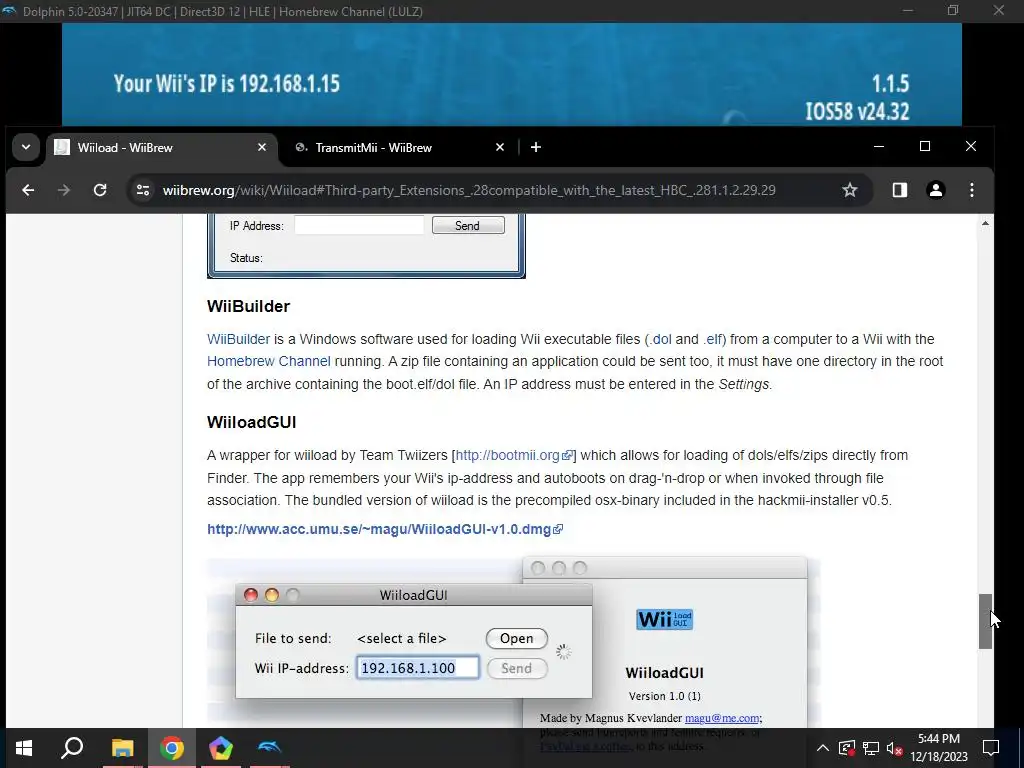The image size is (1024, 768).
Task: Minimize the Chrome window
Action: (x=879, y=146)
